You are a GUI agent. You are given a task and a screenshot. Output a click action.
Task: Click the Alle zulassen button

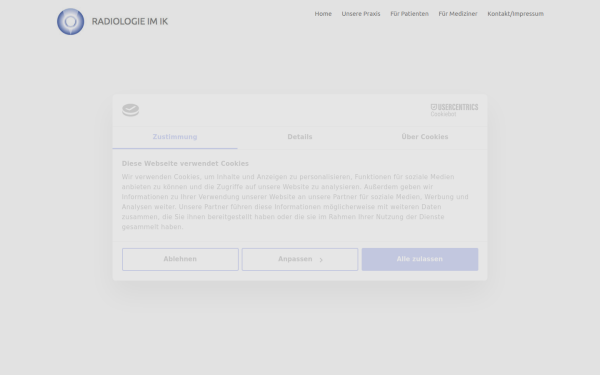point(420,259)
